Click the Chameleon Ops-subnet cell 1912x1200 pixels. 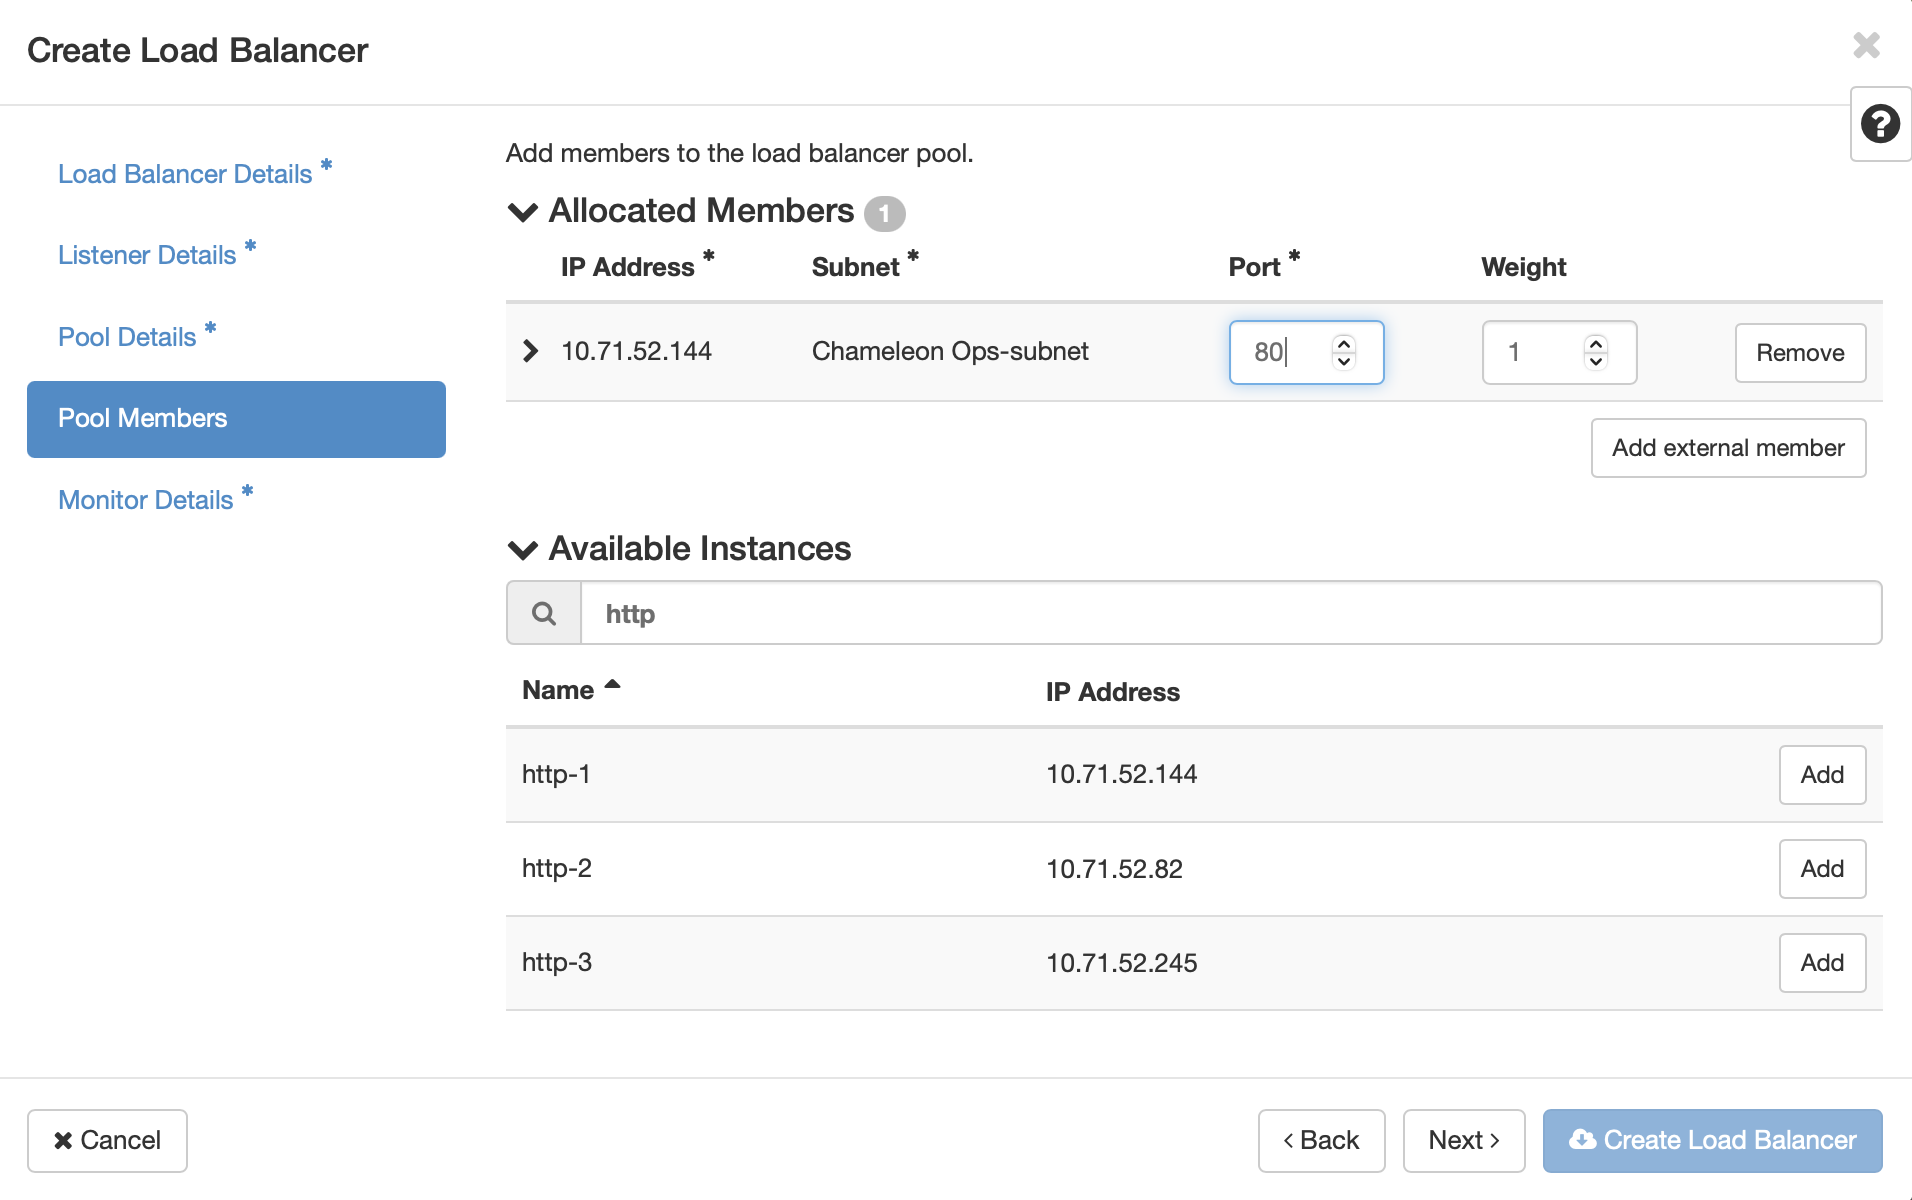950,351
